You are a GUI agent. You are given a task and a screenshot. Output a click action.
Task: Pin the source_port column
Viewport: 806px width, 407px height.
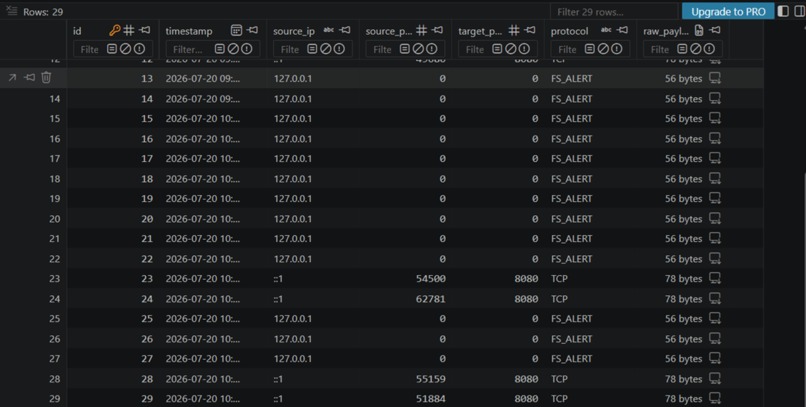point(437,30)
